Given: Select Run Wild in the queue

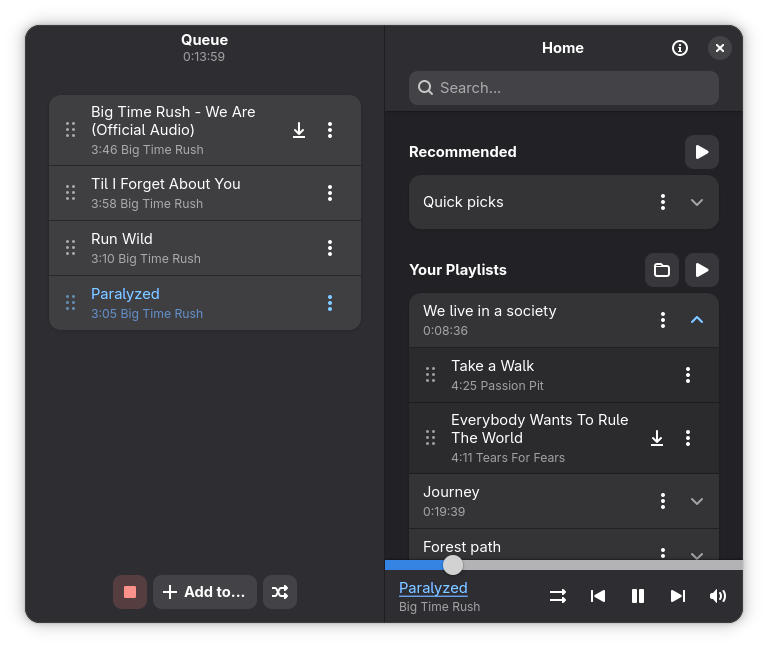Looking at the screenshot, I should [x=122, y=239].
